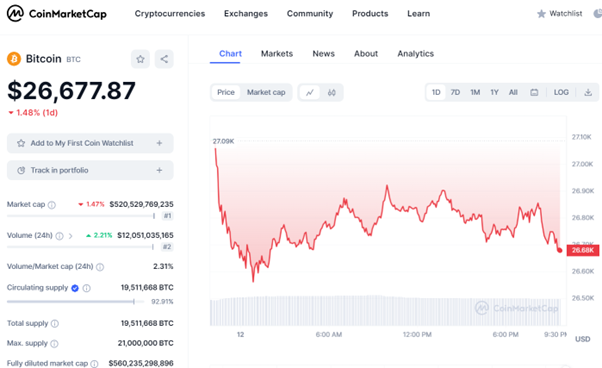Screen dimensions: 602x368
Task: Select the line chart icon
Action: click(310, 92)
